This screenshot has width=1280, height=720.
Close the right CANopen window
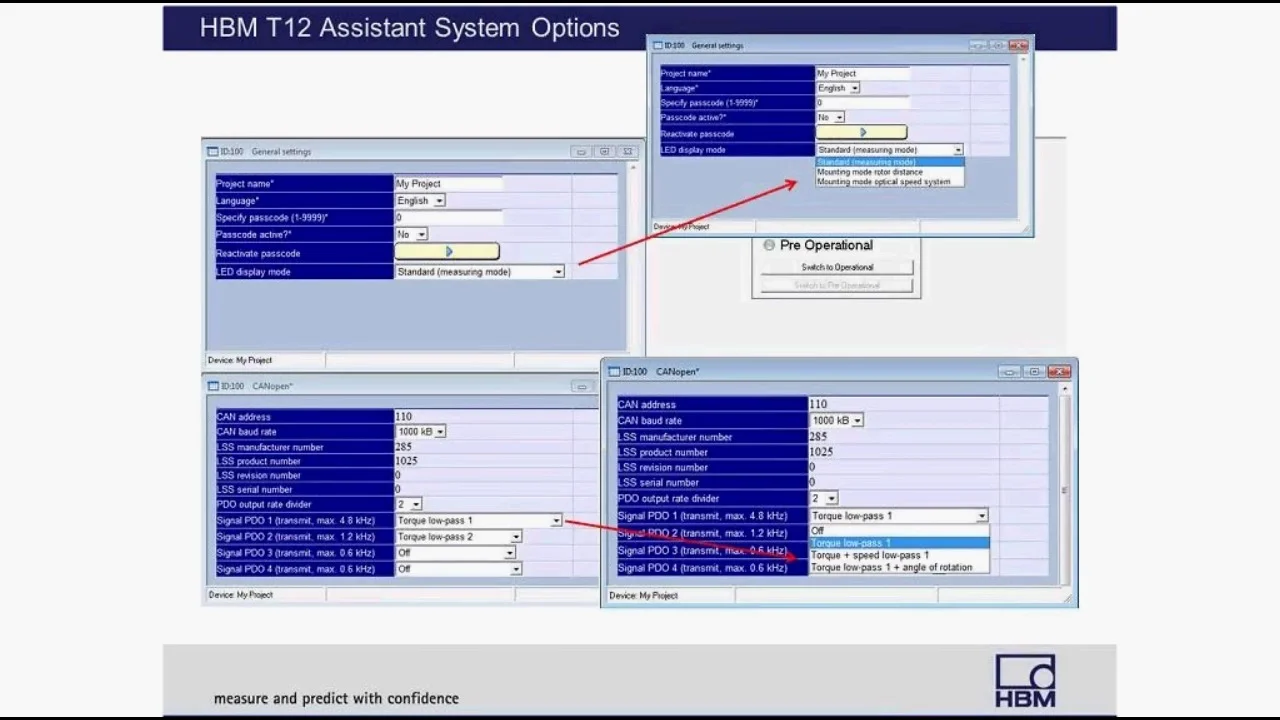pos(1059,372)
